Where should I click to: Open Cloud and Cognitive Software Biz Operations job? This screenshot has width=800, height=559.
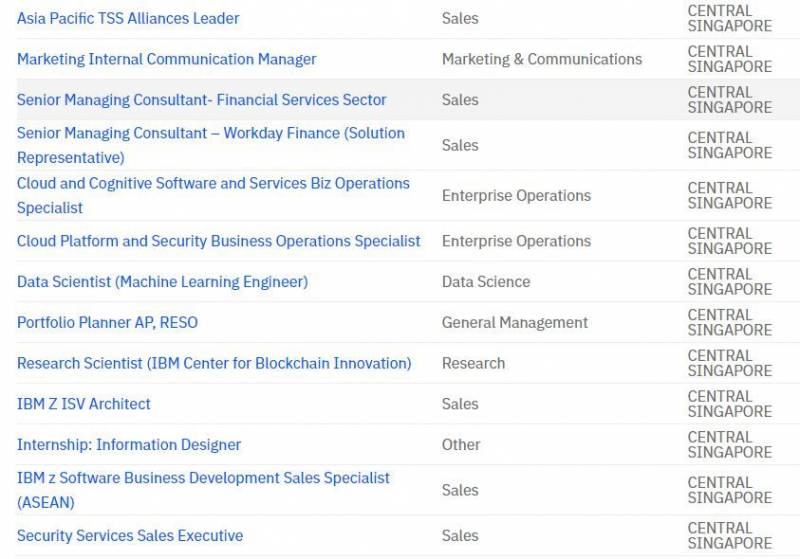[213, 184]
